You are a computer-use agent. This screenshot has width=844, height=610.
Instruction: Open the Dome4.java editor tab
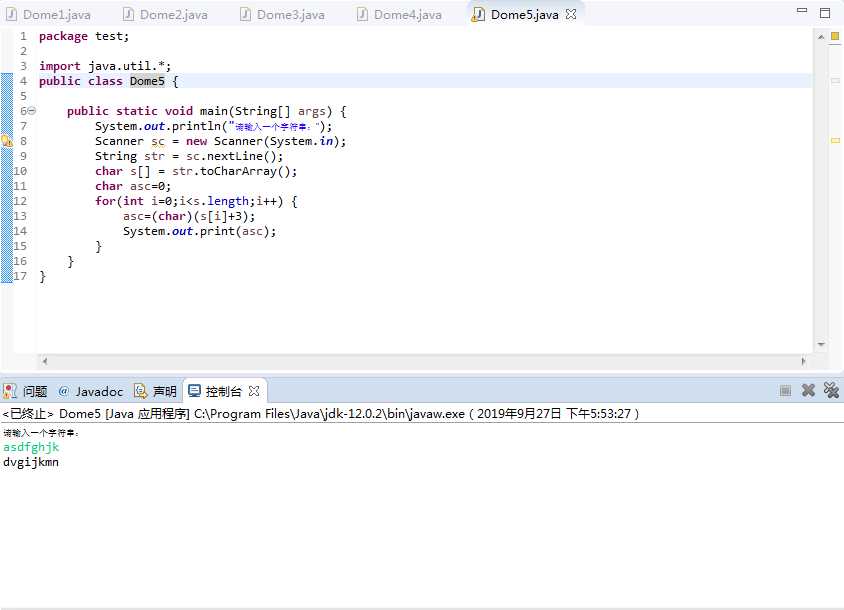(x=399, y=15)
